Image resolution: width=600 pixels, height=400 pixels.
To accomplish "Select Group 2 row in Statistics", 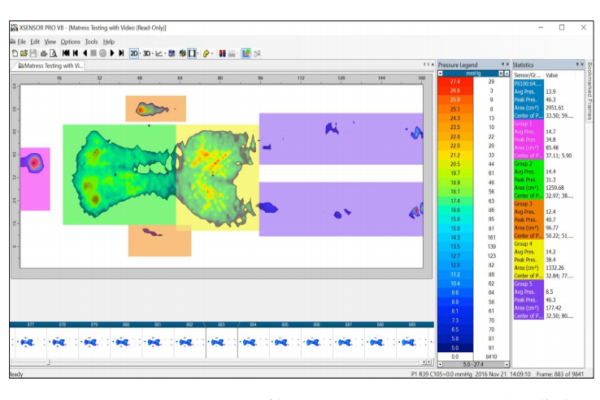I will (525, 162).
